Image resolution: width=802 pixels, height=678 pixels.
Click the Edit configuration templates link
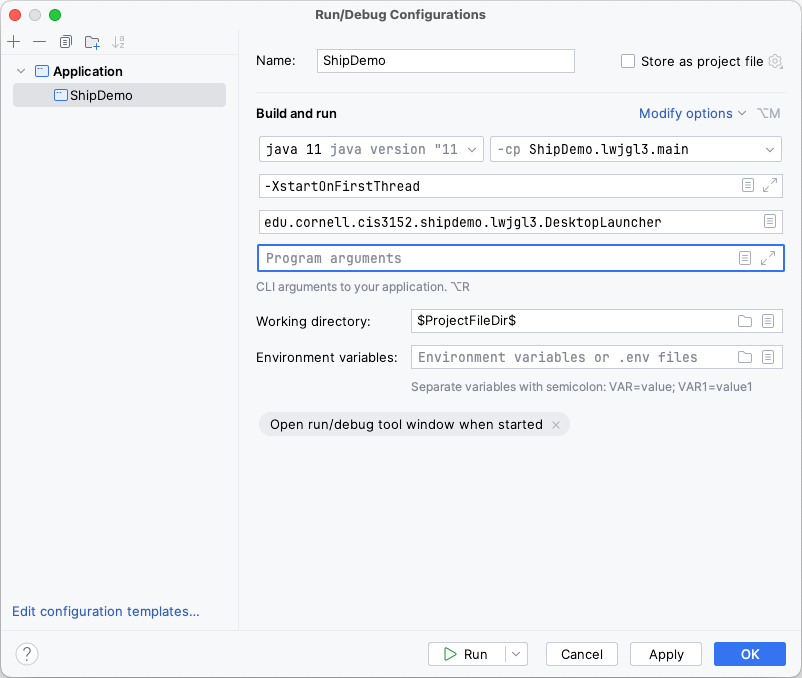pyautogui.click(x=106, y=611)
